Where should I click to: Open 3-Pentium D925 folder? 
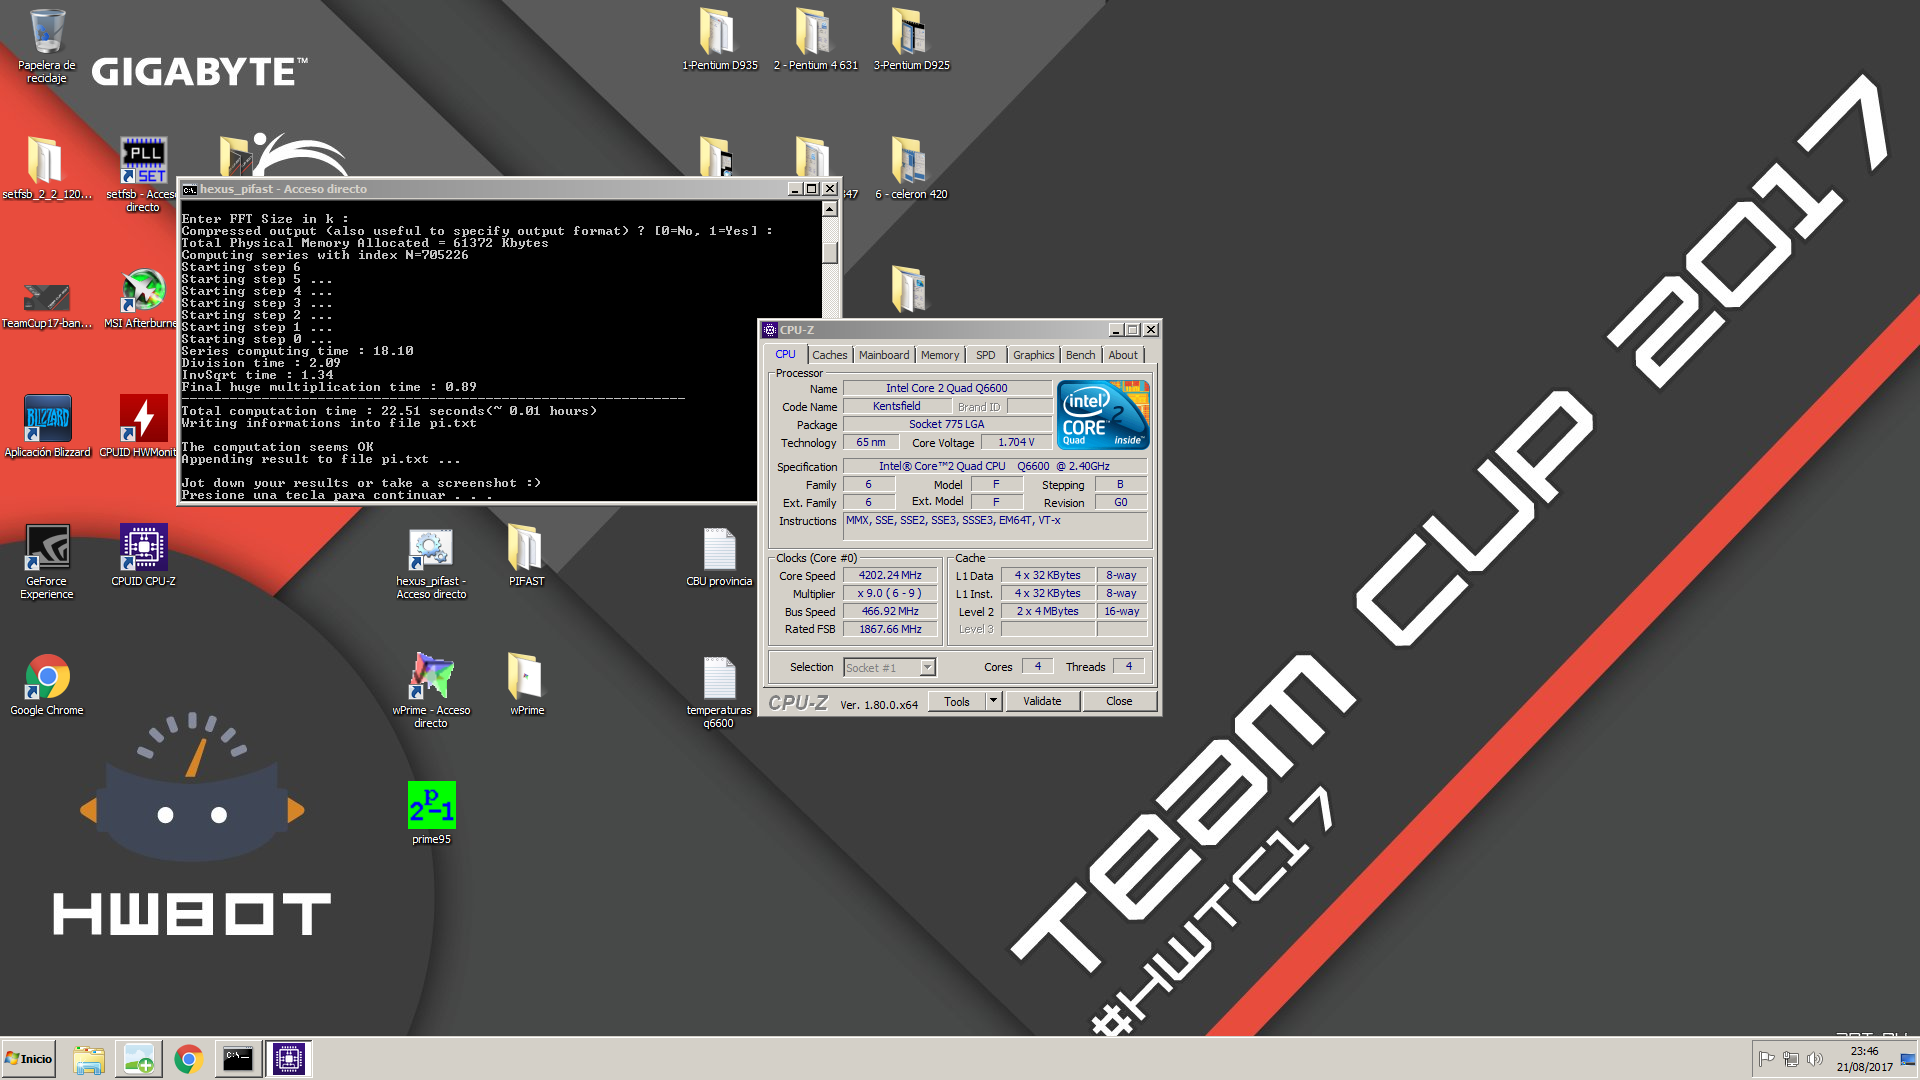[x=911, y=40]
